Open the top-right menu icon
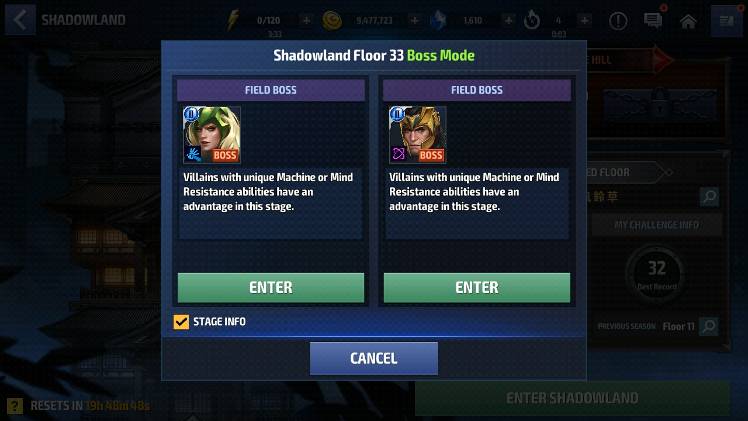 pos(726,21)
